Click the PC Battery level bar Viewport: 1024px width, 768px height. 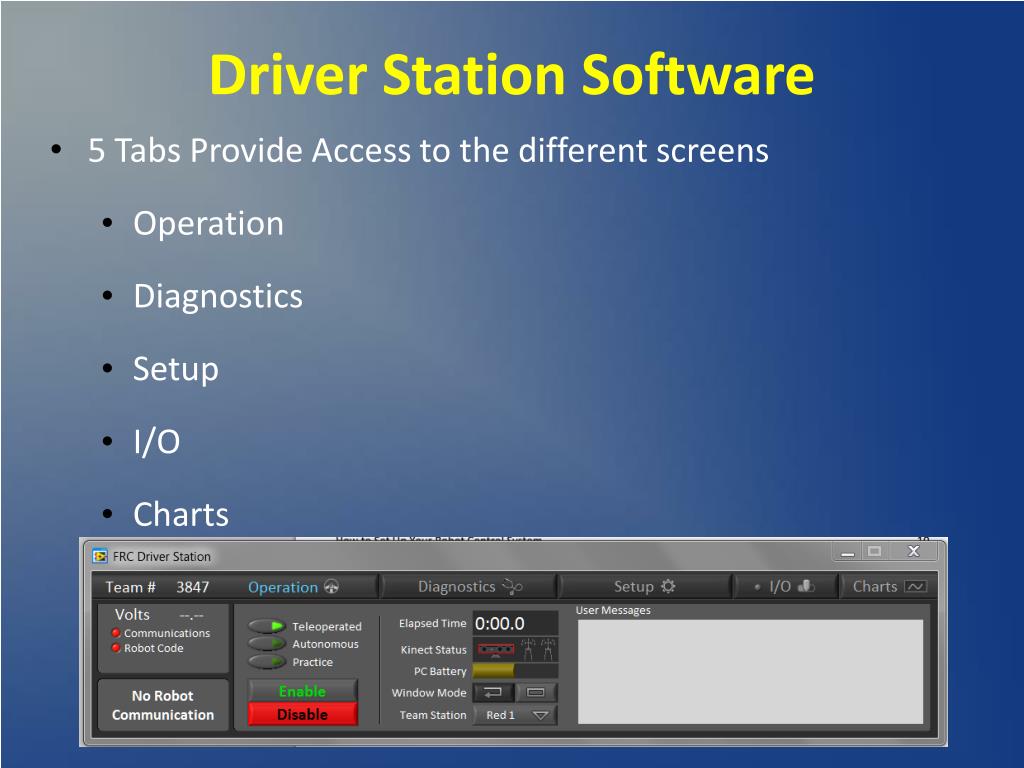pyautogui.click(x=515, y=671)
